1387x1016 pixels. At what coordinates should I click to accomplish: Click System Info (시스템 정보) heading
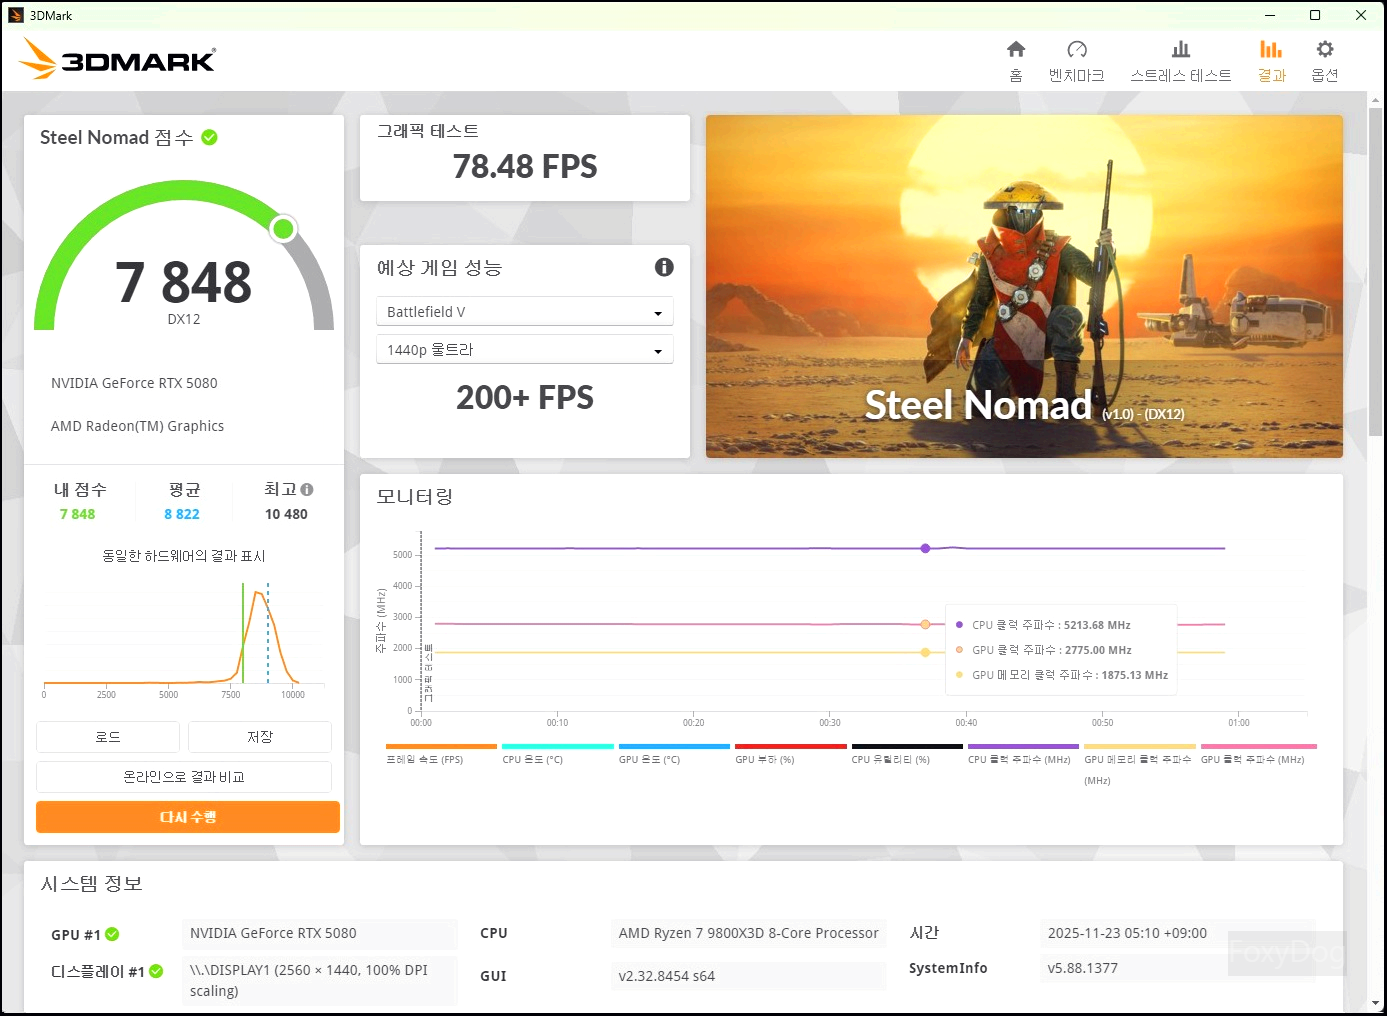(x=92, y=884)
